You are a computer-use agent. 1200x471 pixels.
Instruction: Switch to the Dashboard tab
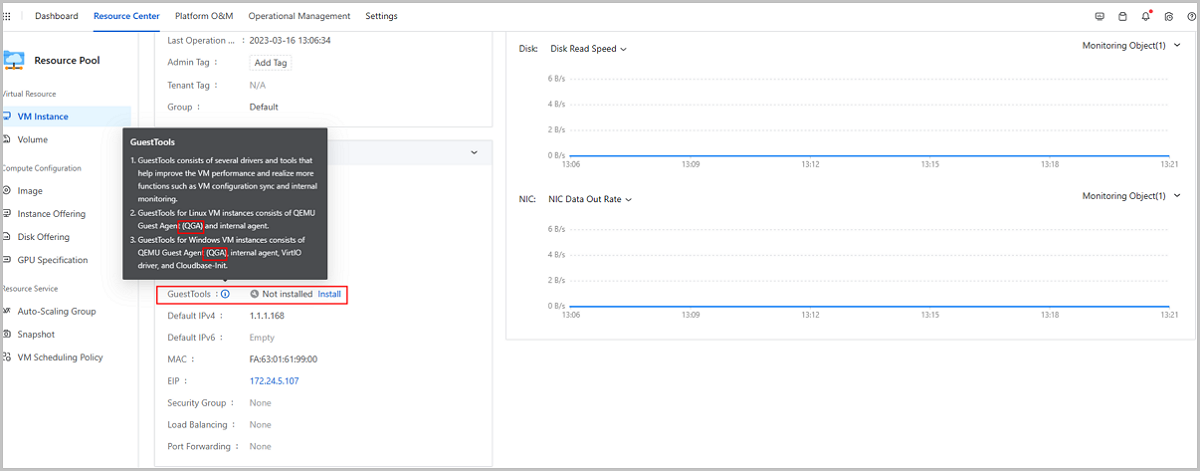coord(56,17)
